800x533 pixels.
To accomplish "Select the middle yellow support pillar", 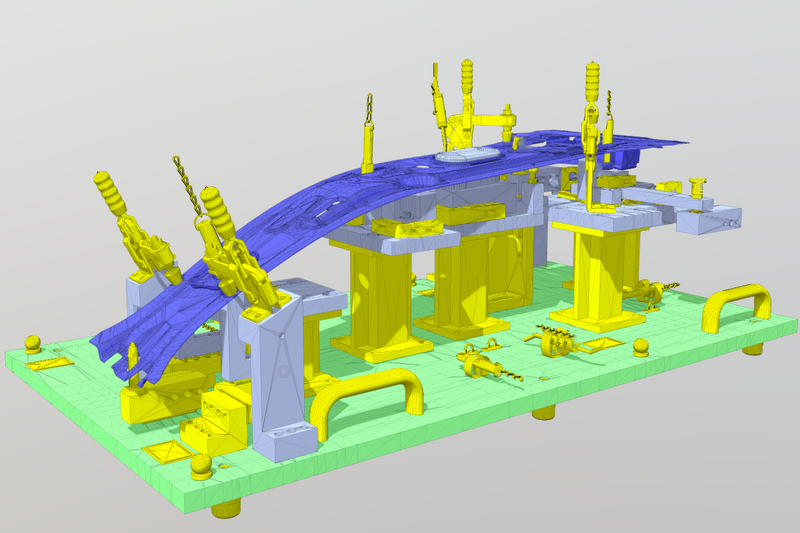I will pos(468,280).
